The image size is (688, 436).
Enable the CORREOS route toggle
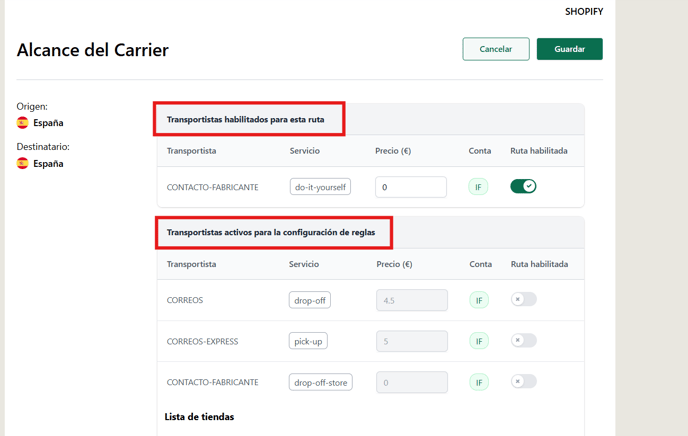click(x=523, y=300)
